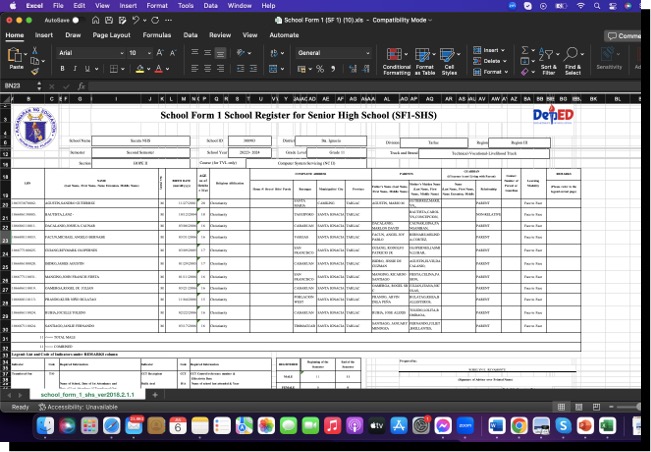Image resolution: width=651 pixels, height=452 pixels.
Task: Open Sort & Filter menu
Action: 548,61
